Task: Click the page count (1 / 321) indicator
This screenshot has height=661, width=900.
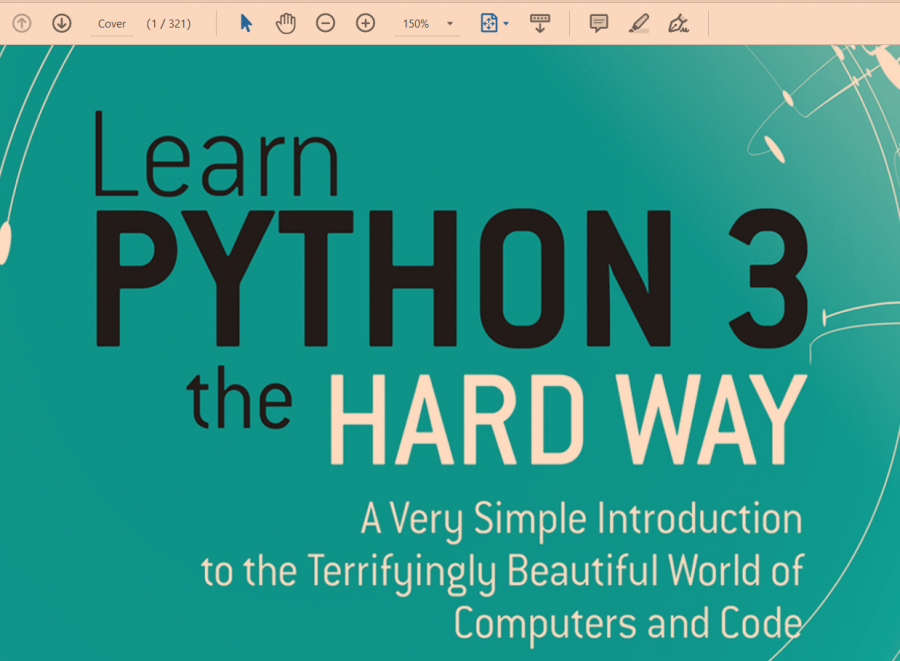Action: click(x=168, y=24)
